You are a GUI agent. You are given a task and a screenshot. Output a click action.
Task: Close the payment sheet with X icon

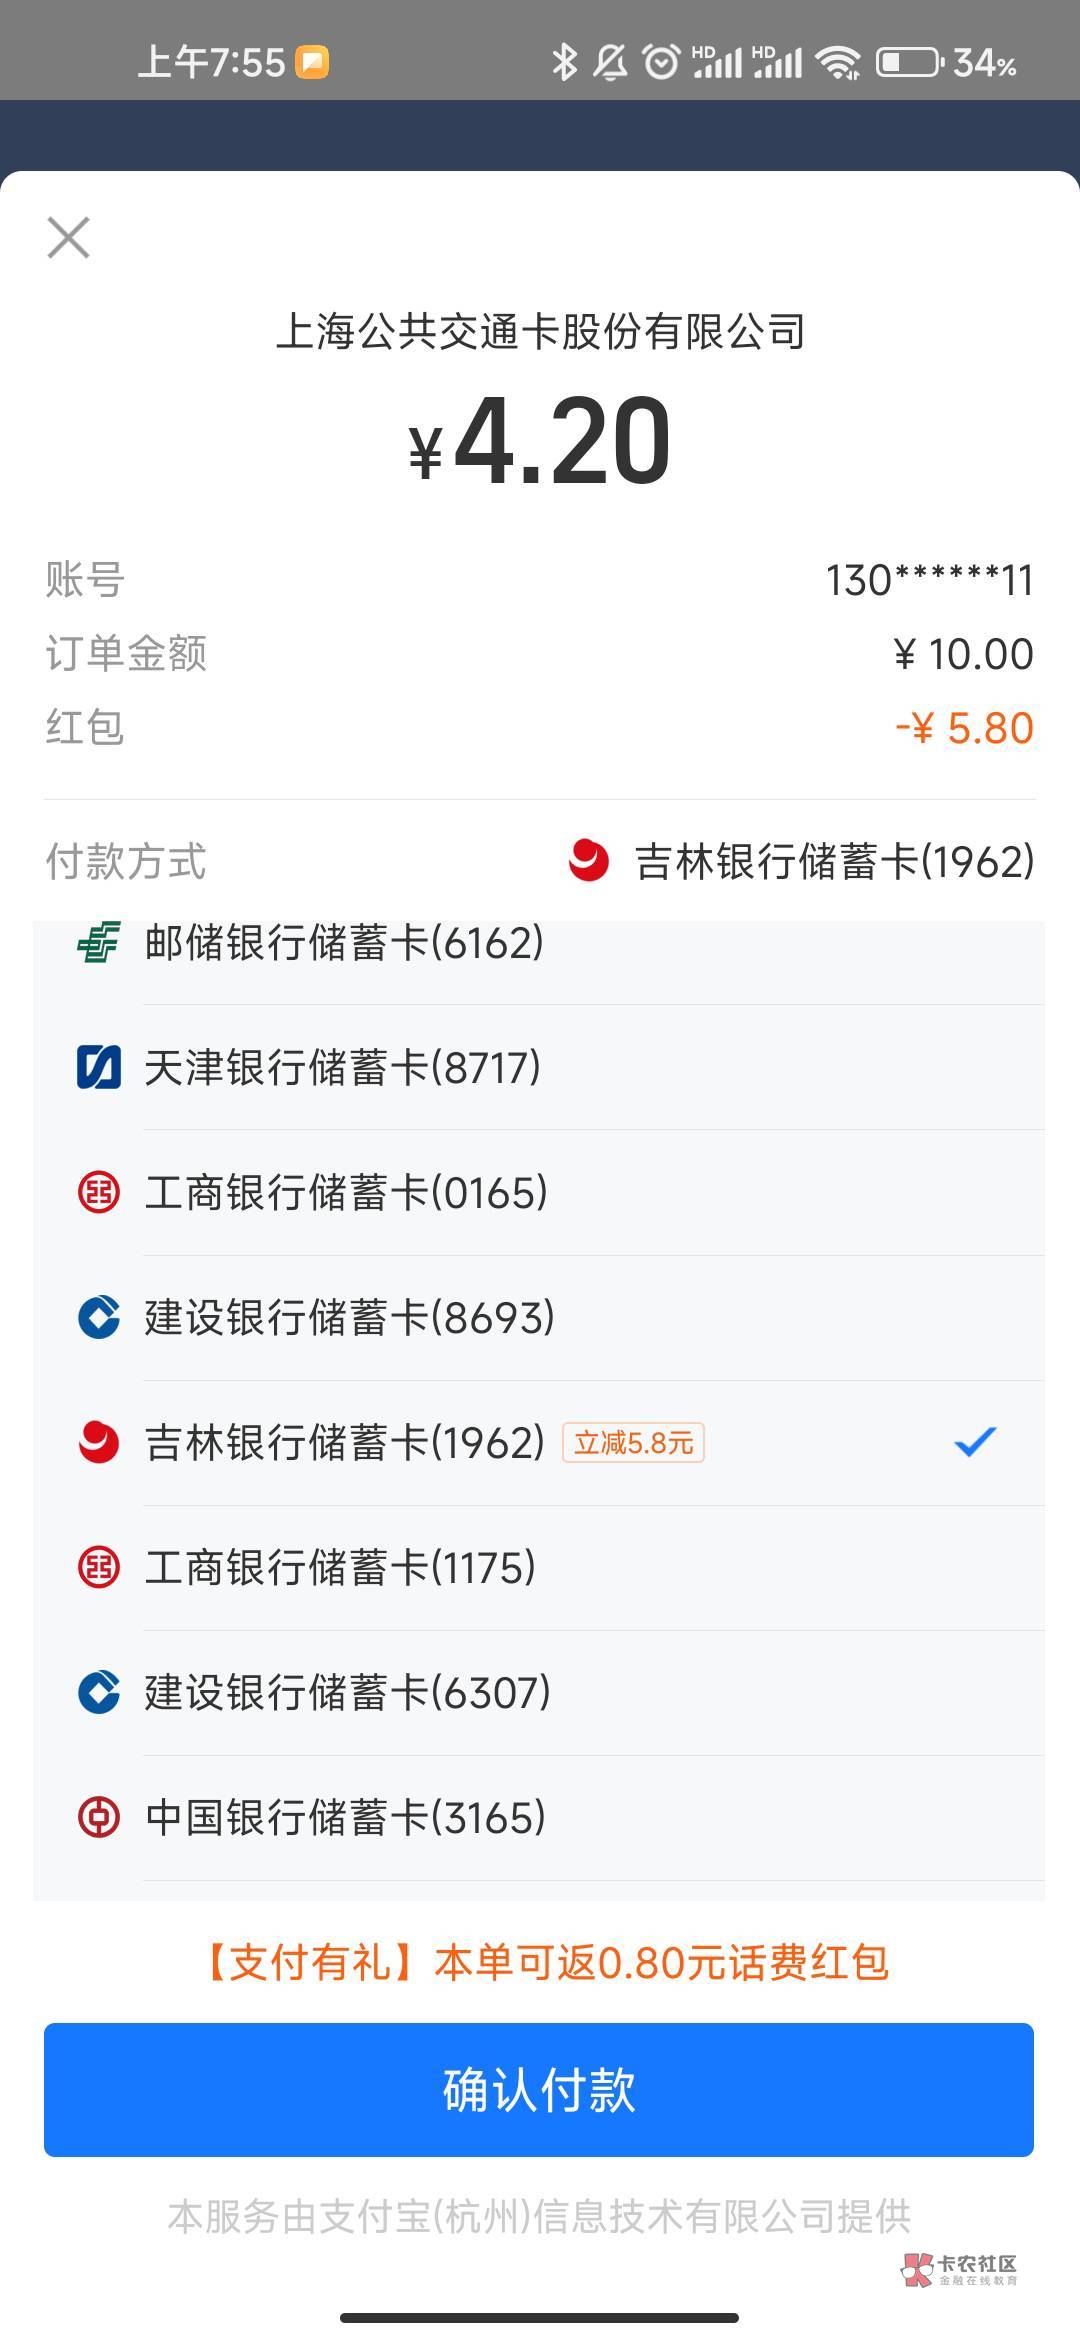tap(68, 238)
